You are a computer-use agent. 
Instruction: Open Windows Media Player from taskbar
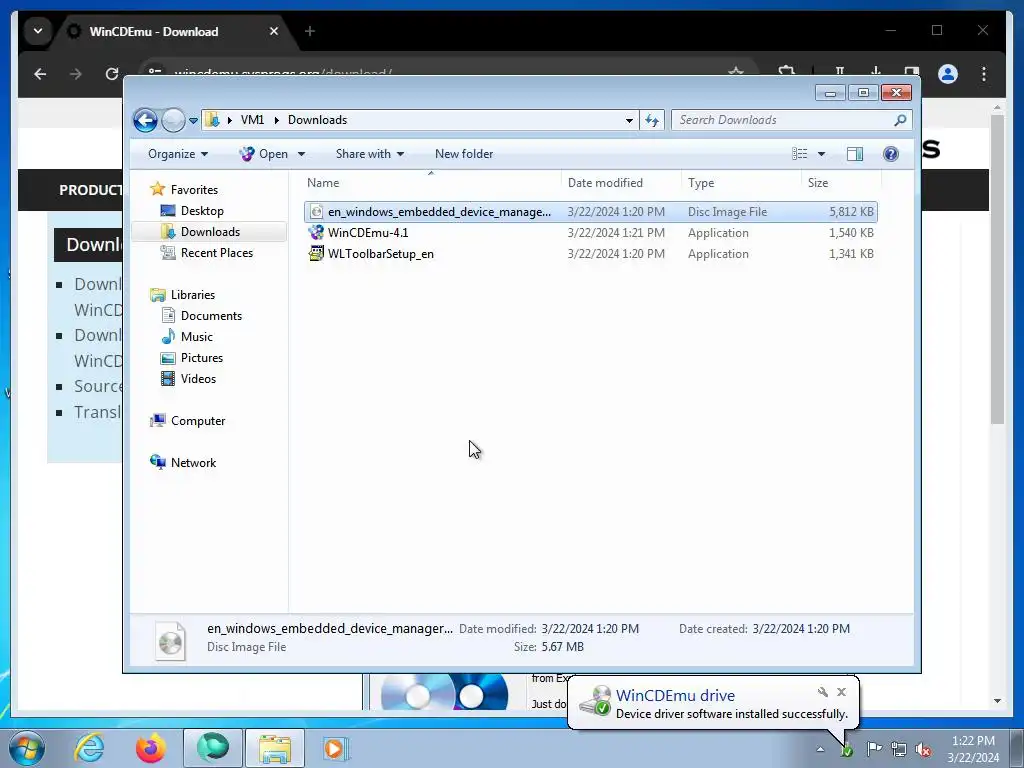336,748
